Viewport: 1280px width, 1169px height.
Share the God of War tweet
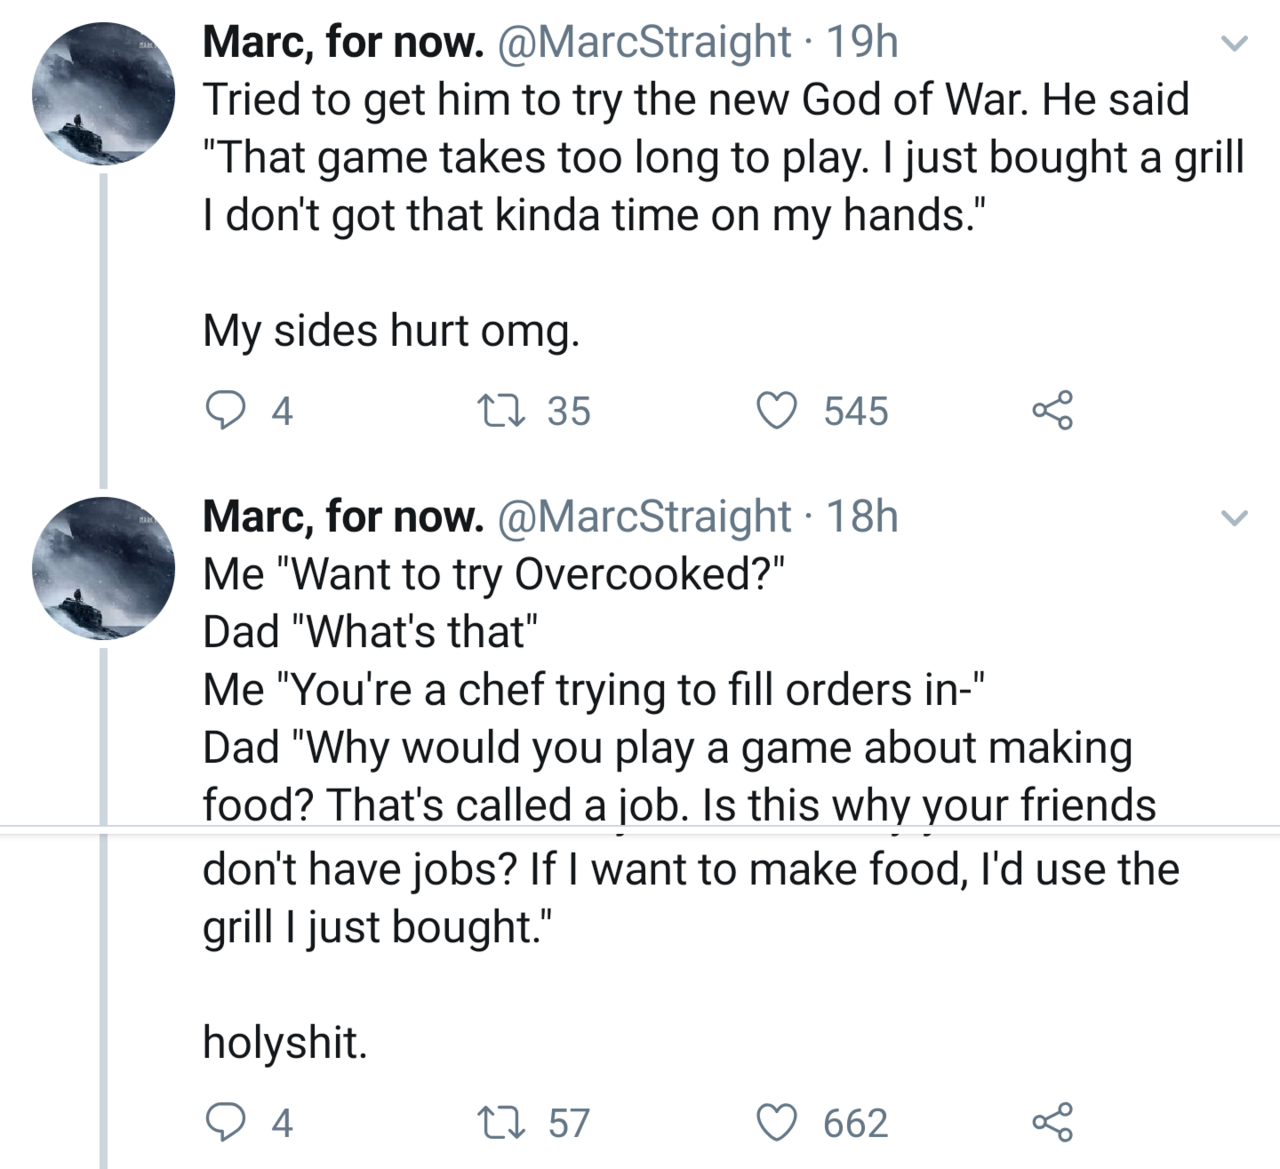tap(1052, 410)
